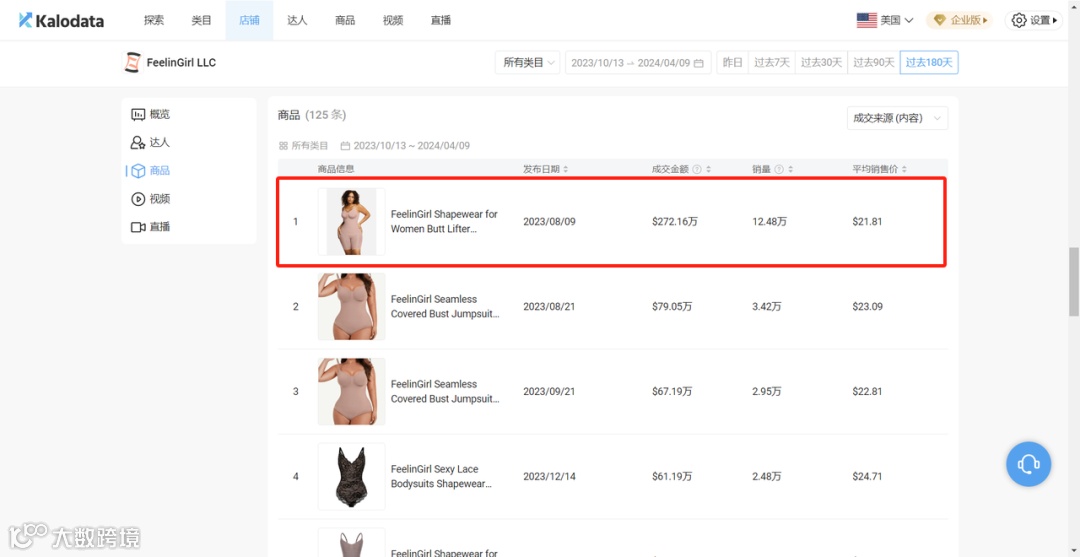Click the $79.05万 sales amount
The width and height of the screenshot is (1080, 557).
tap(672, 306)
